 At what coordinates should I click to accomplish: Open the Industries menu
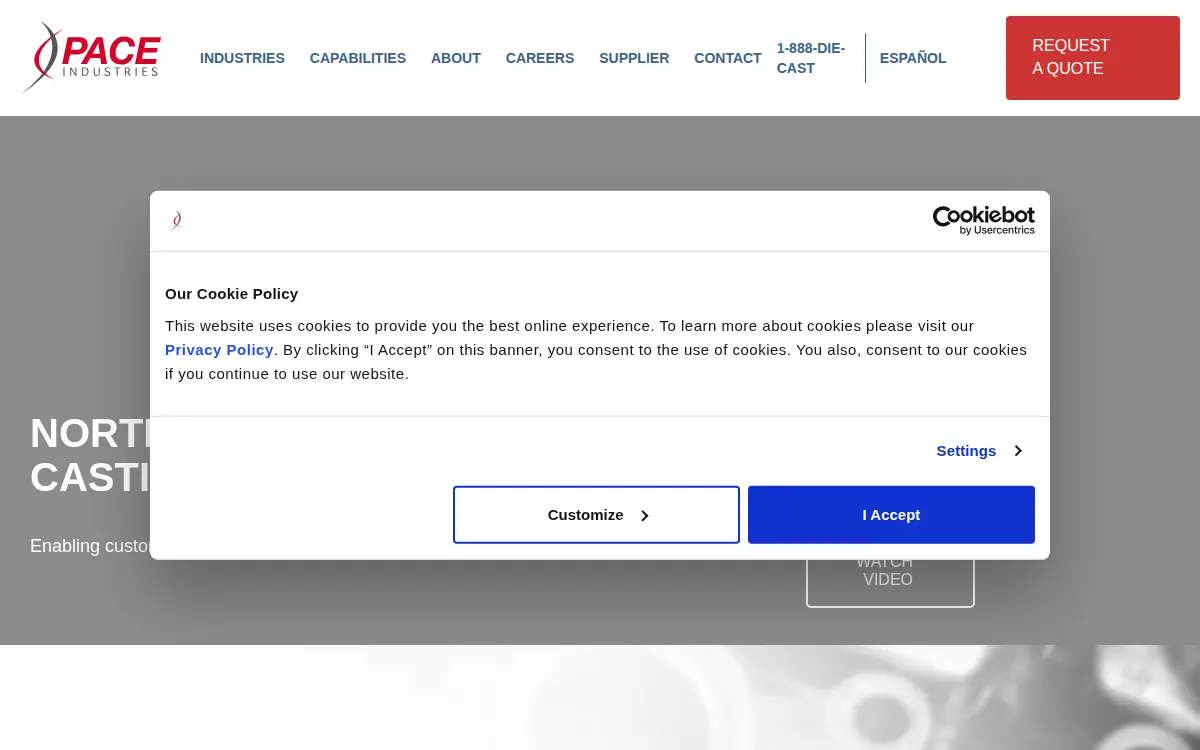pyautogui.click(x=242, y=58)
